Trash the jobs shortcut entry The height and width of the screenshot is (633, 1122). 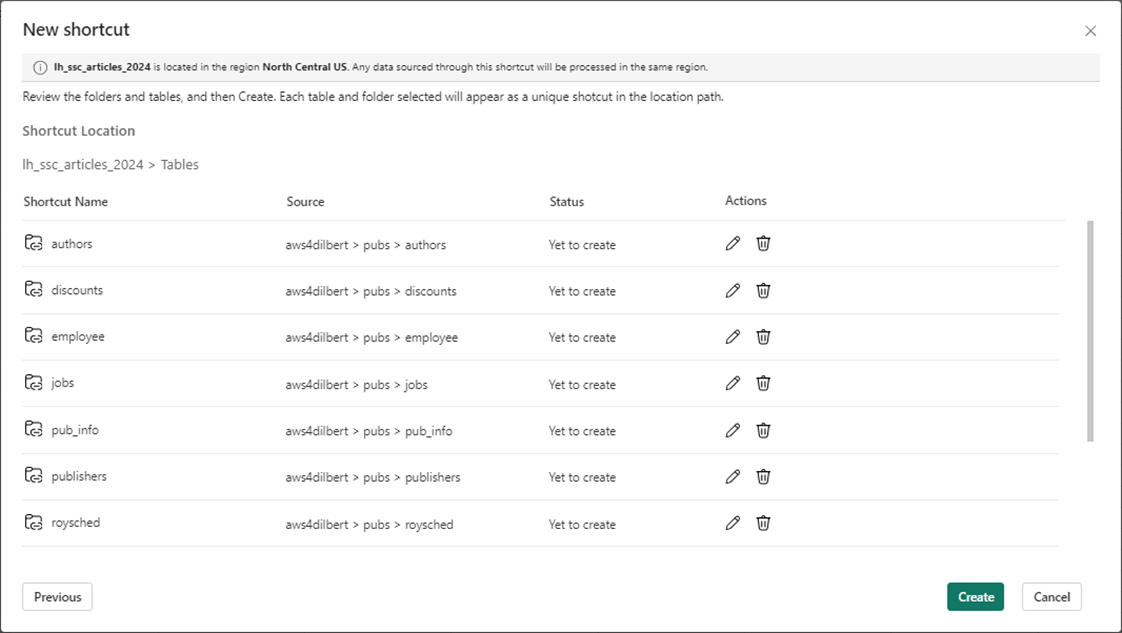pos(763,384)
